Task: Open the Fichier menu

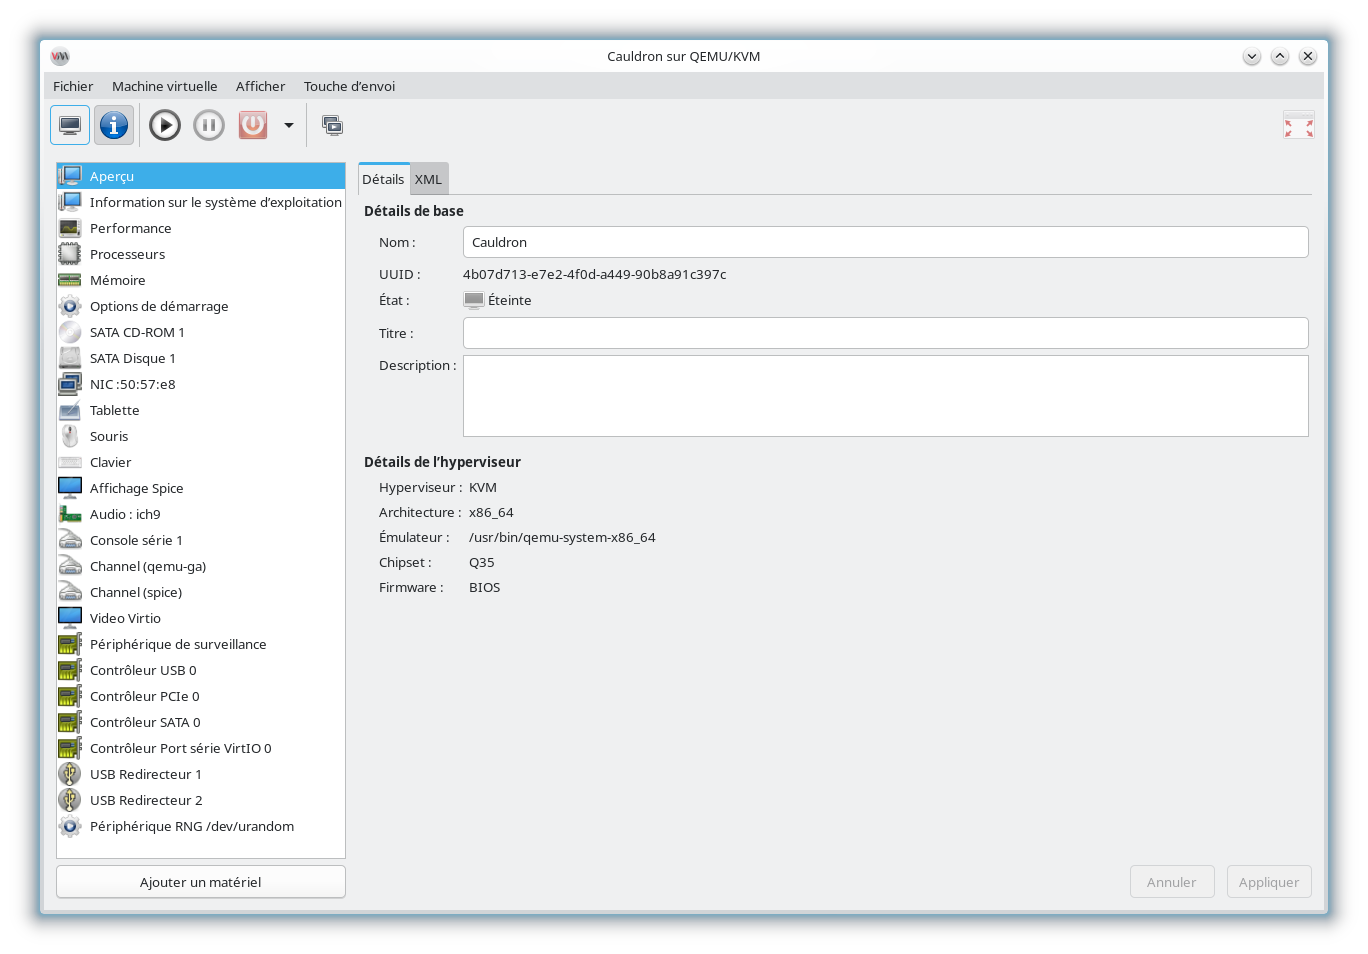Action: pyautogui.click(x=73, y=86)
